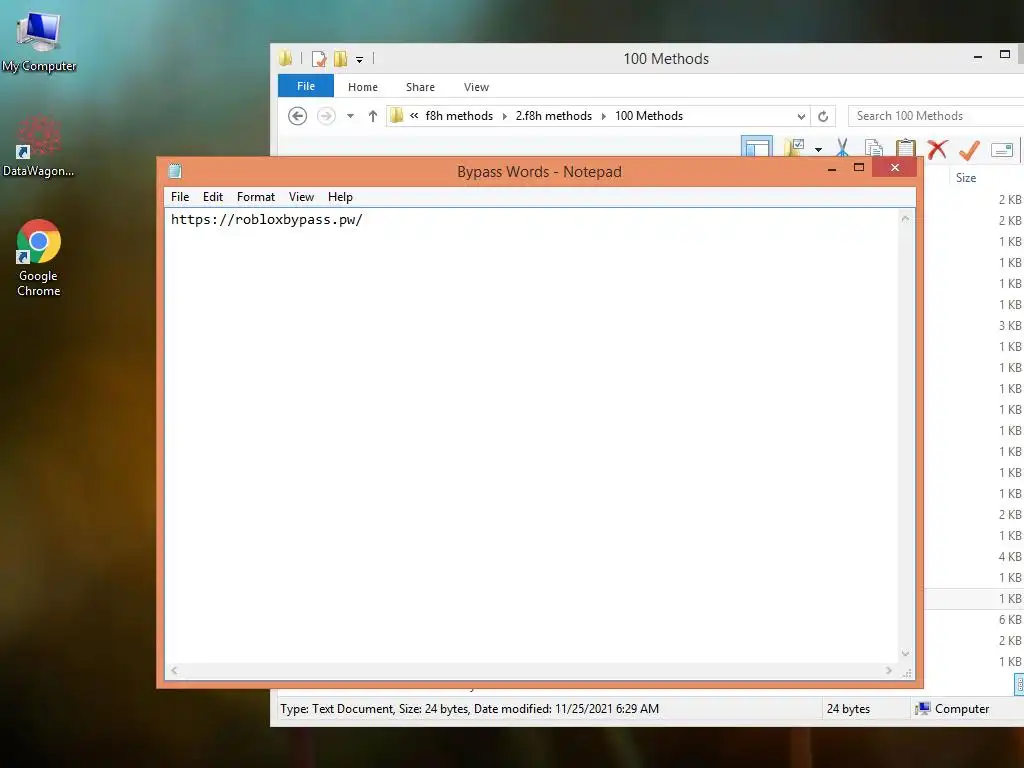Viewport: 1024px width, 768px height.
Task: Minimize the 100 Methods Explorer window
Action: 978,57
